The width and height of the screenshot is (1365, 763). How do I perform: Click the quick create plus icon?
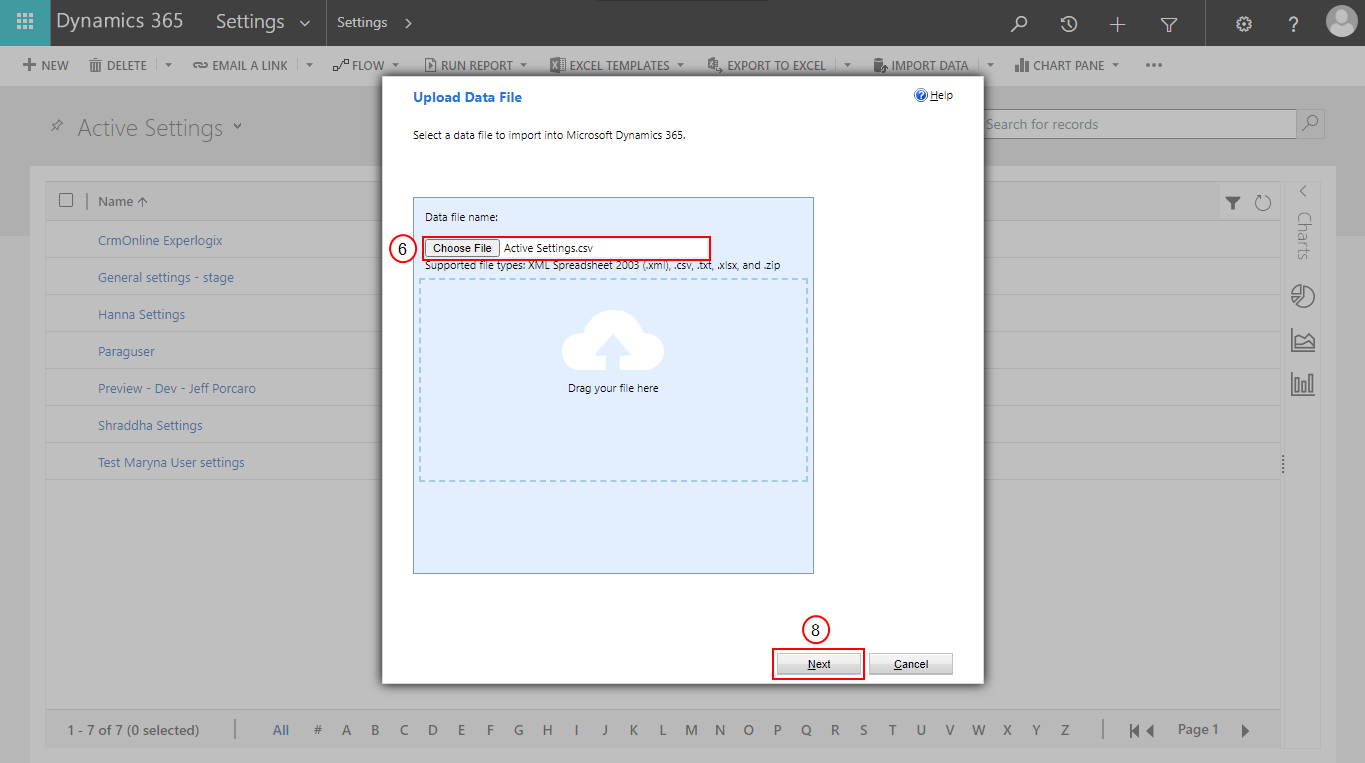tap(1118, 24)
